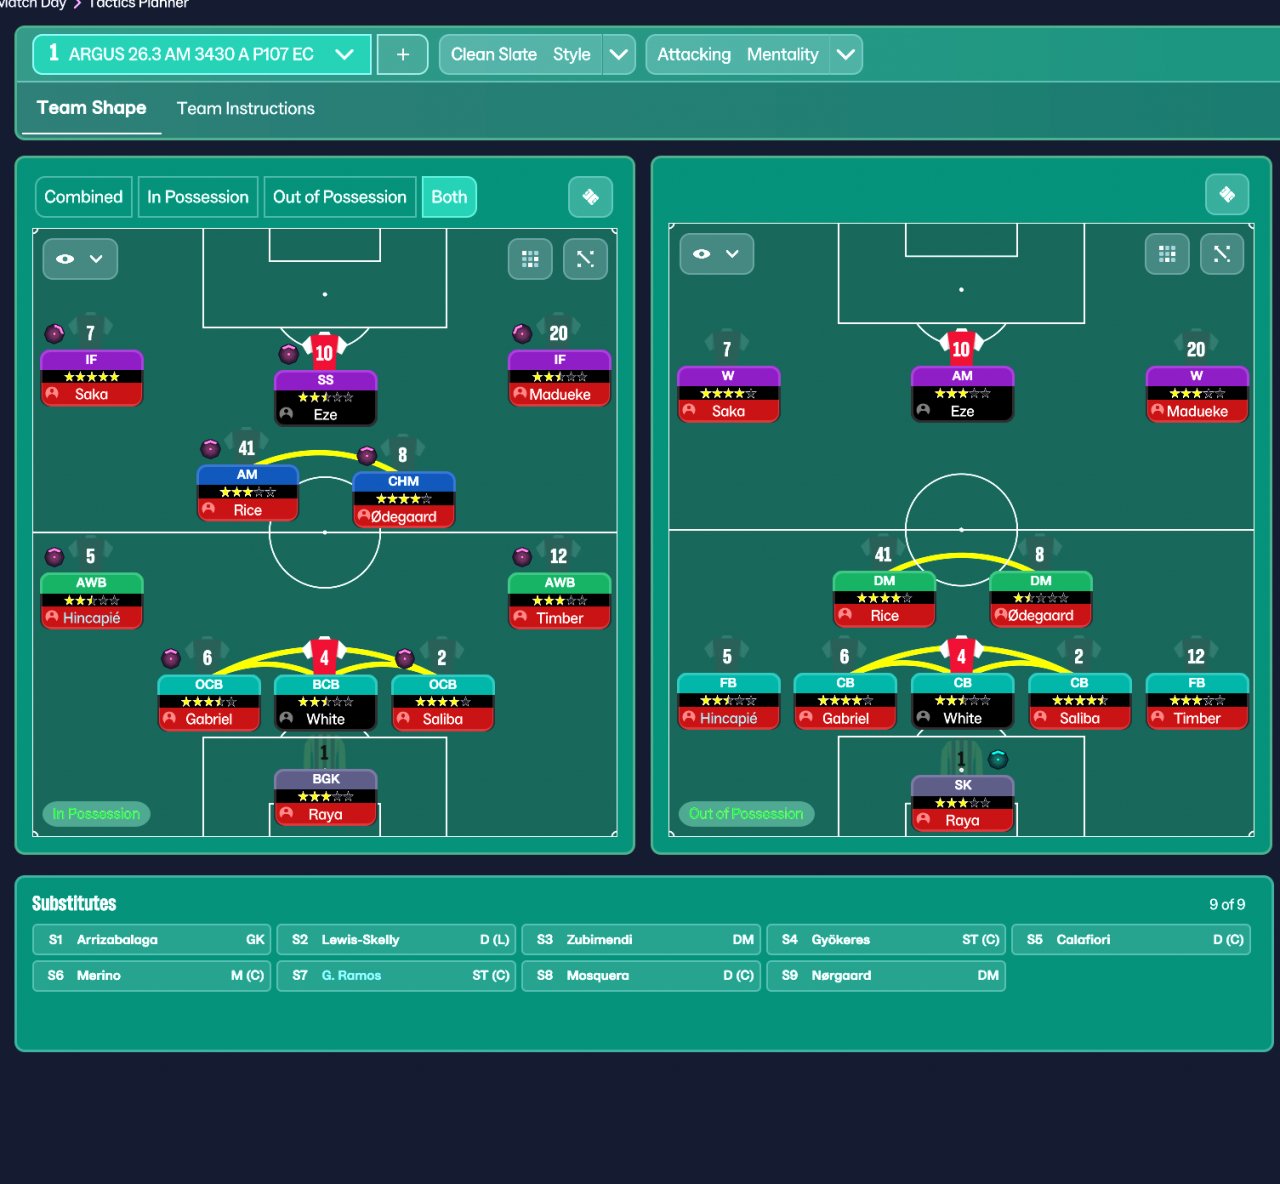This screenshot has width=1280, height=1184.
Task: Click Timber's number 12 shirt on Out of Possession pitch
Action: tap(1196, 656)
